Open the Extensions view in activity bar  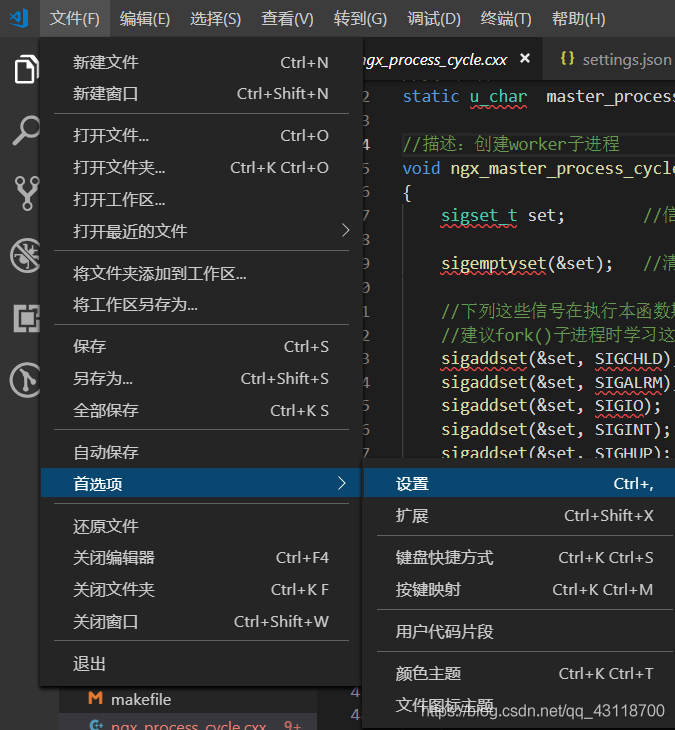[27, 318]
